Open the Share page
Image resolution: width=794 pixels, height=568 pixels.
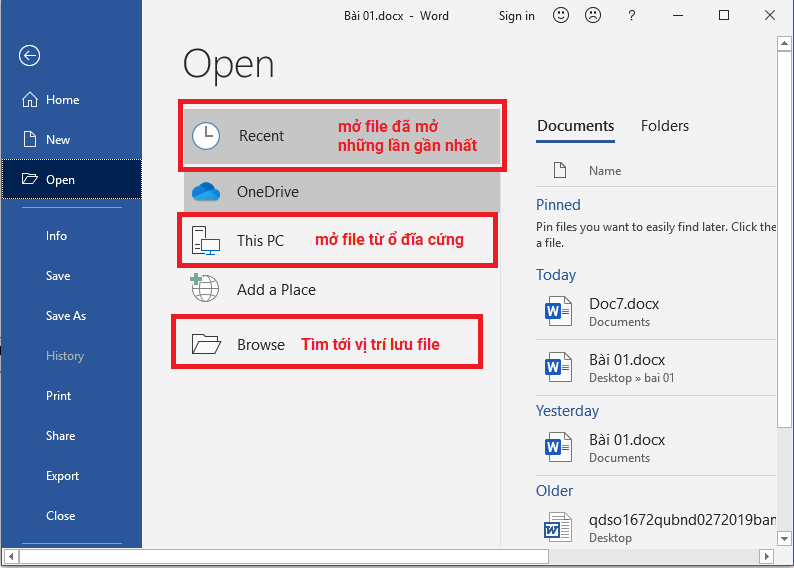point(72,436)
